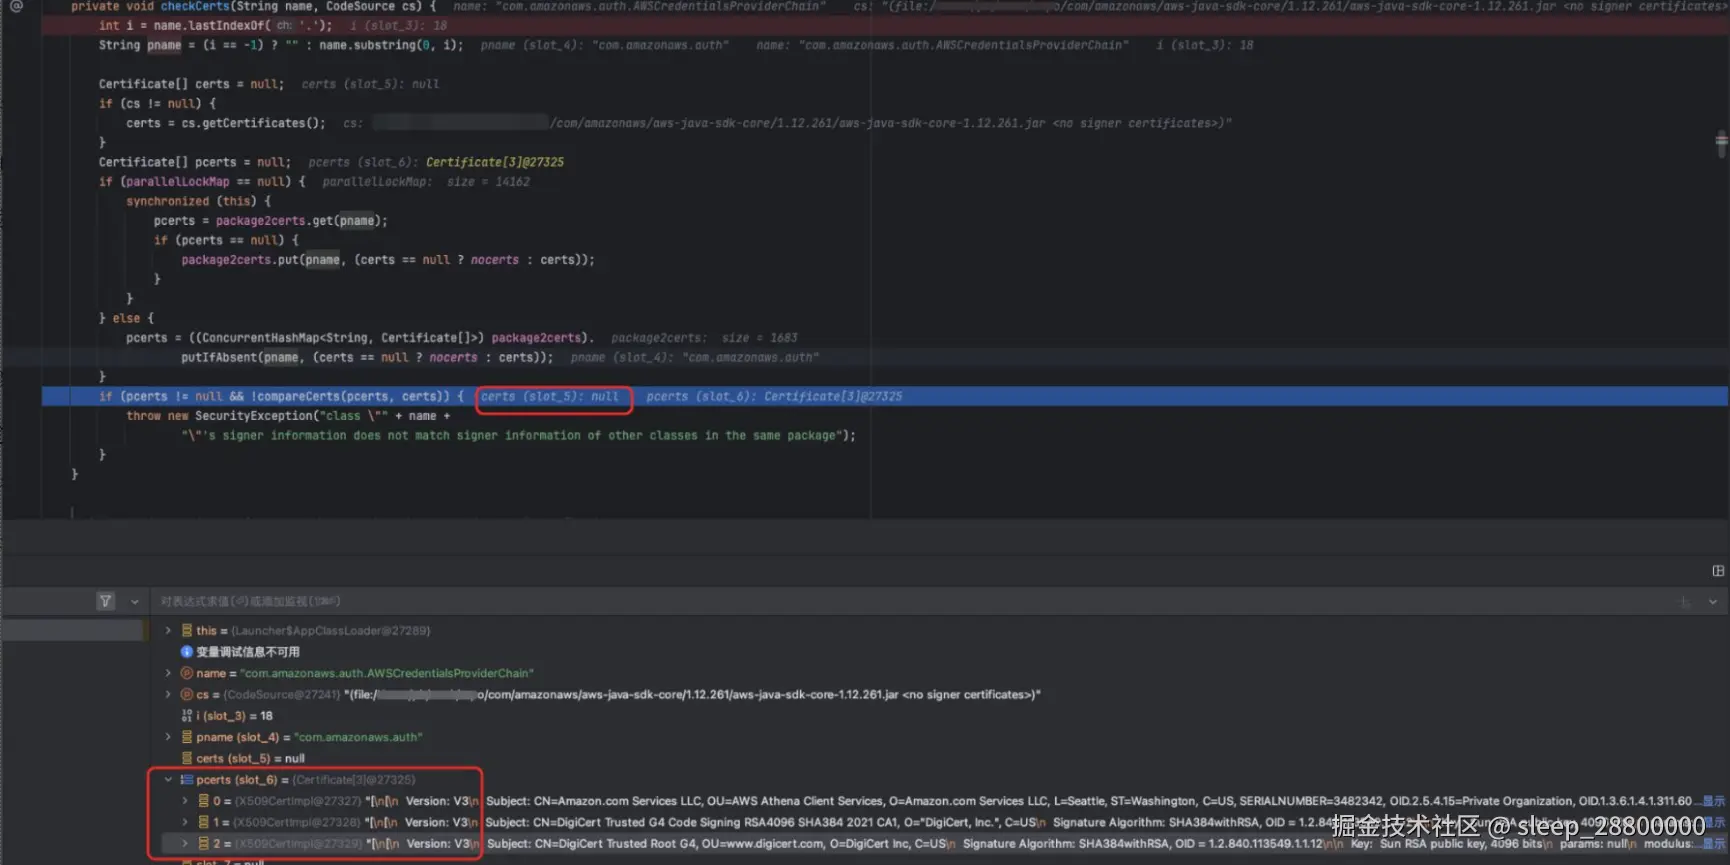Select the cs = CodeSource@27241 row
The image size is (1730, 865).
click(618, 694)
